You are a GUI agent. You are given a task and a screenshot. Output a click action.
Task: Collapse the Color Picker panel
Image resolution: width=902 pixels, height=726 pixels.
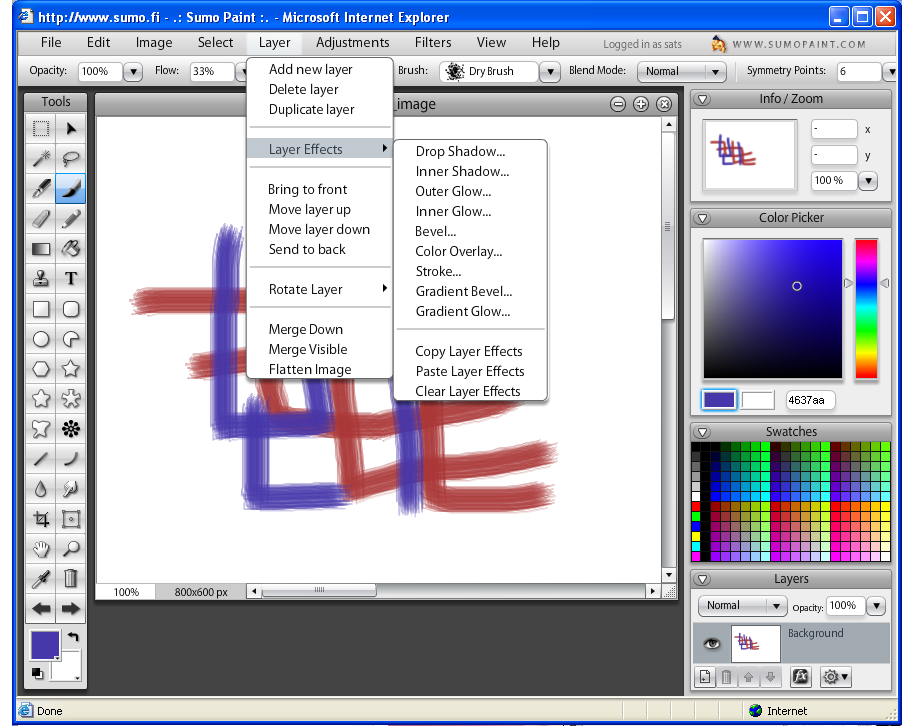coord(703,218)
